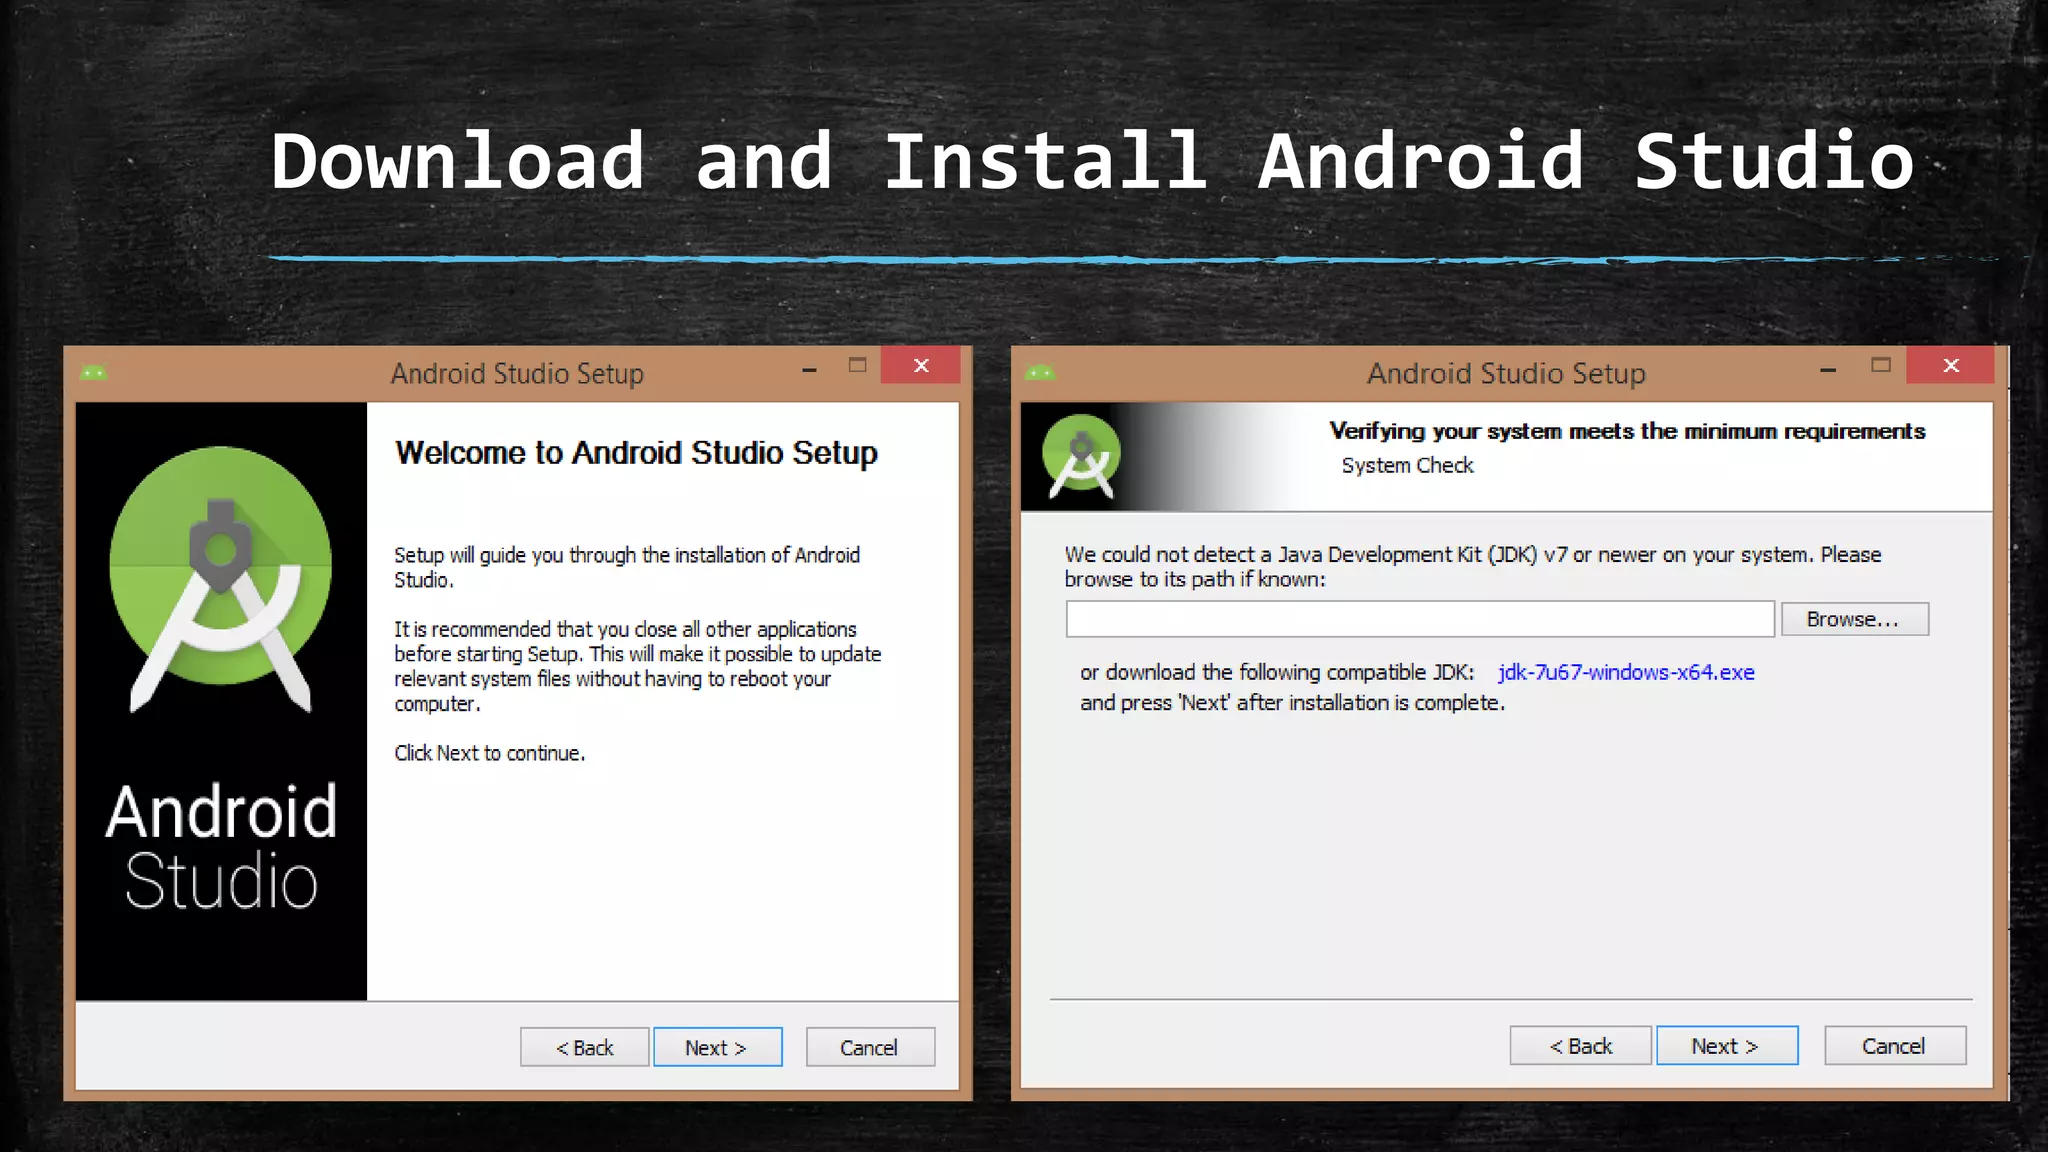
Task: Click the Android icon in Welcome window title bar
Action: (94, 373)
